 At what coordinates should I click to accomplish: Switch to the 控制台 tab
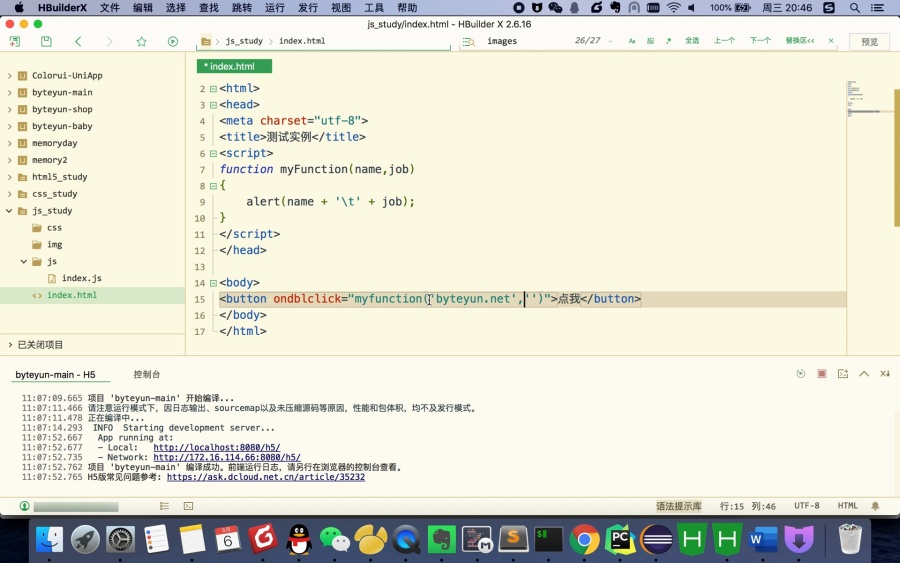coord(146,374)
